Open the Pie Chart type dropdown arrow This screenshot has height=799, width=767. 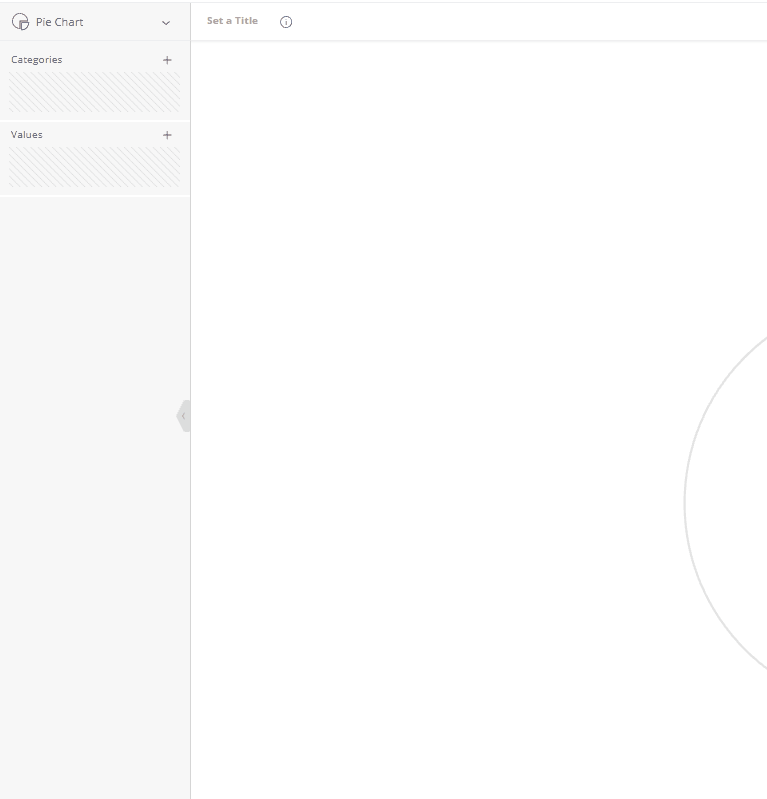[x=166, y=22]
